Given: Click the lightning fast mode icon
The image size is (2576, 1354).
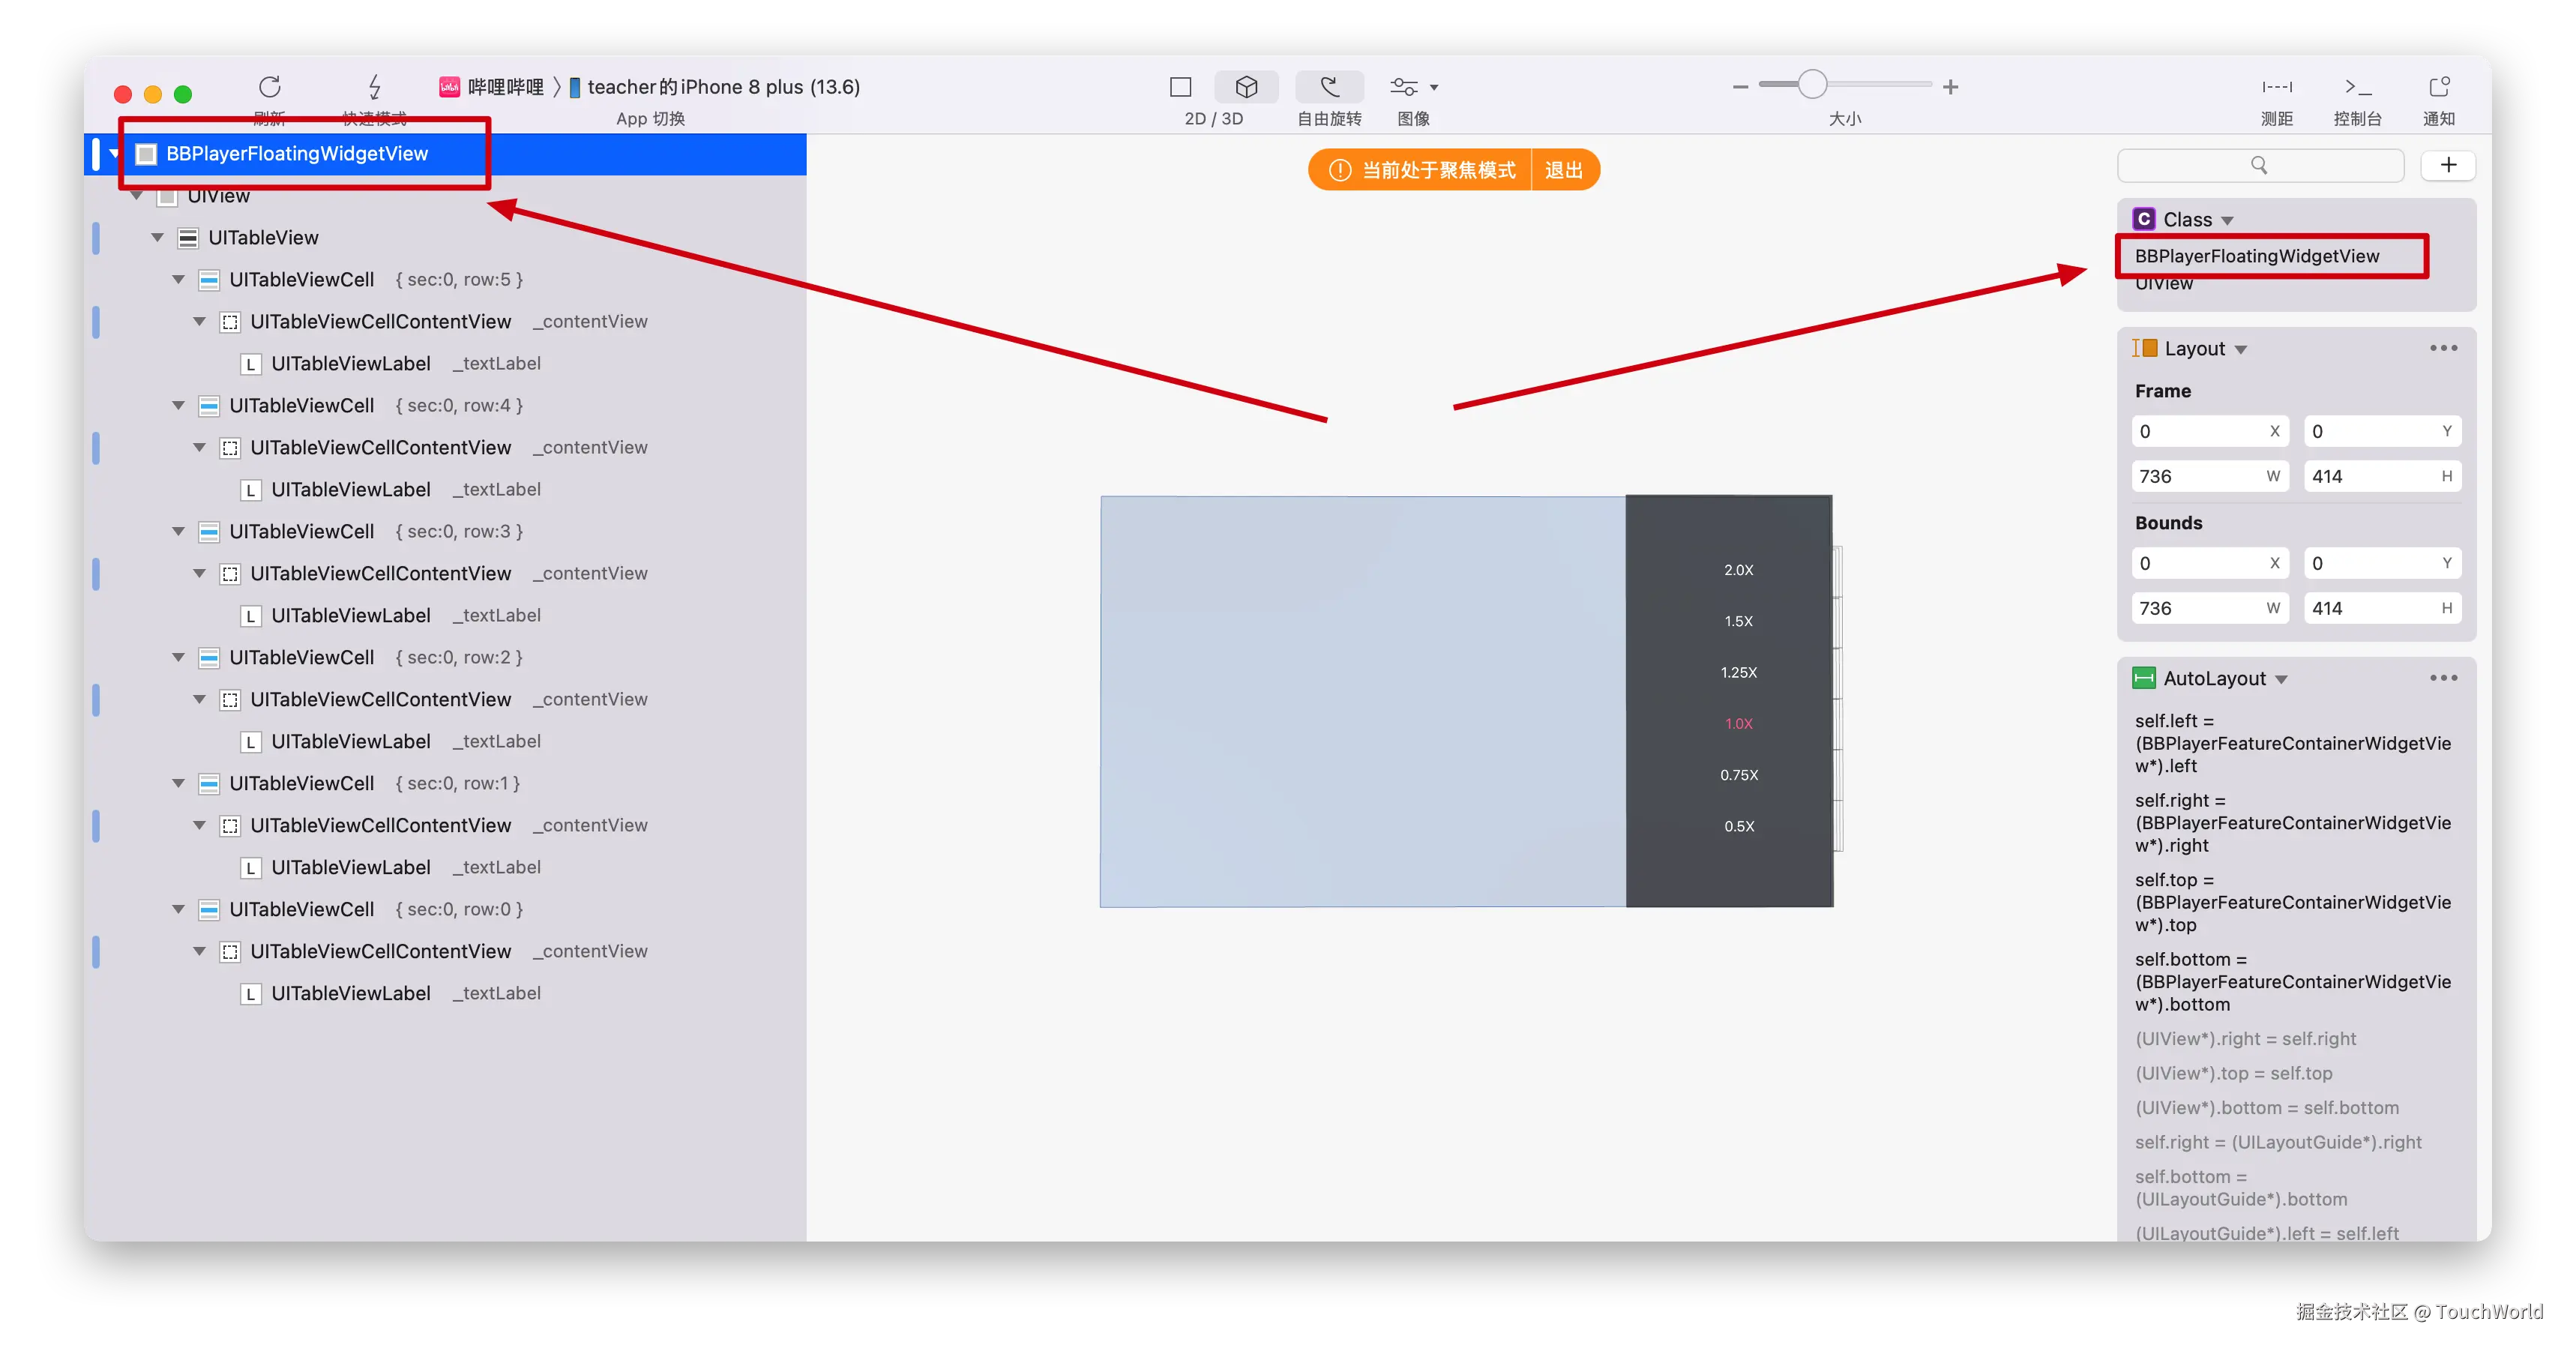Looking at the screenshot, I should tap(374, 87).
